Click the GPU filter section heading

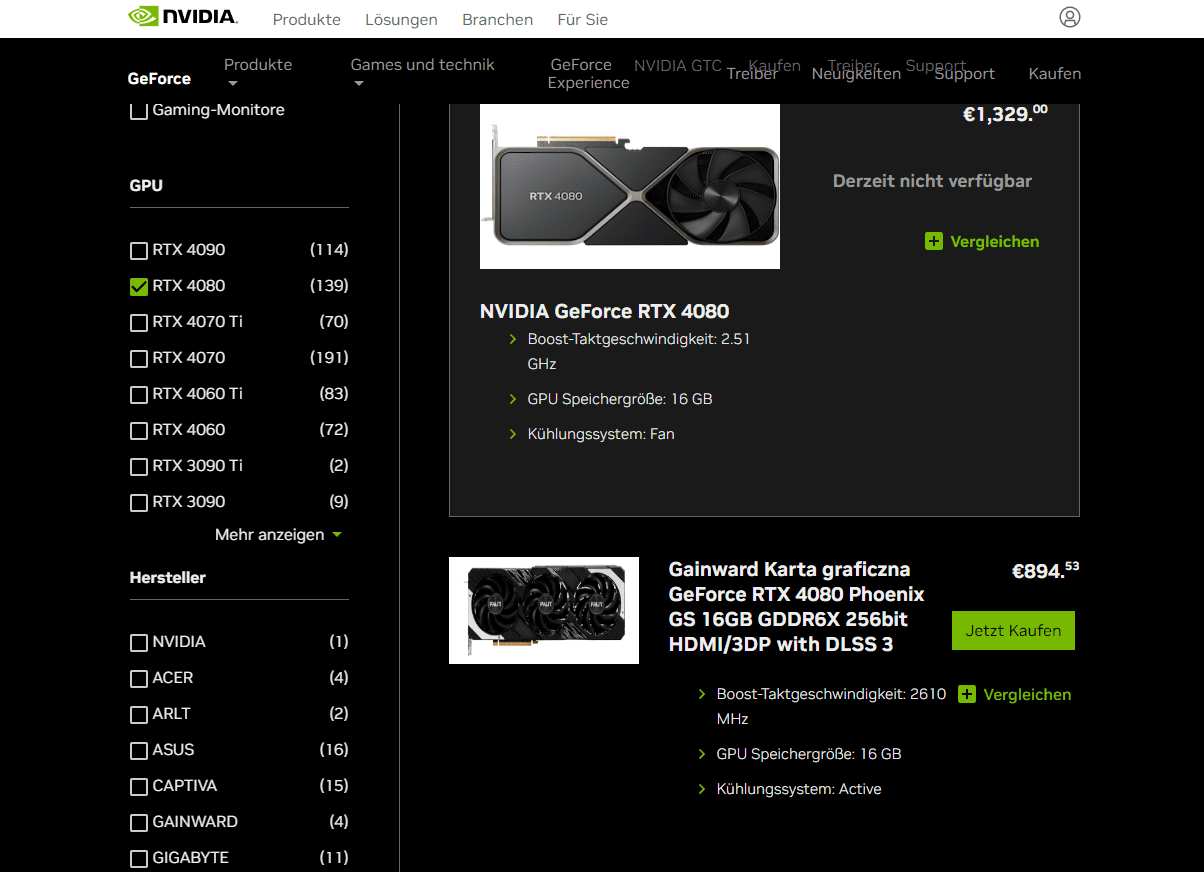tap(146, 186)
